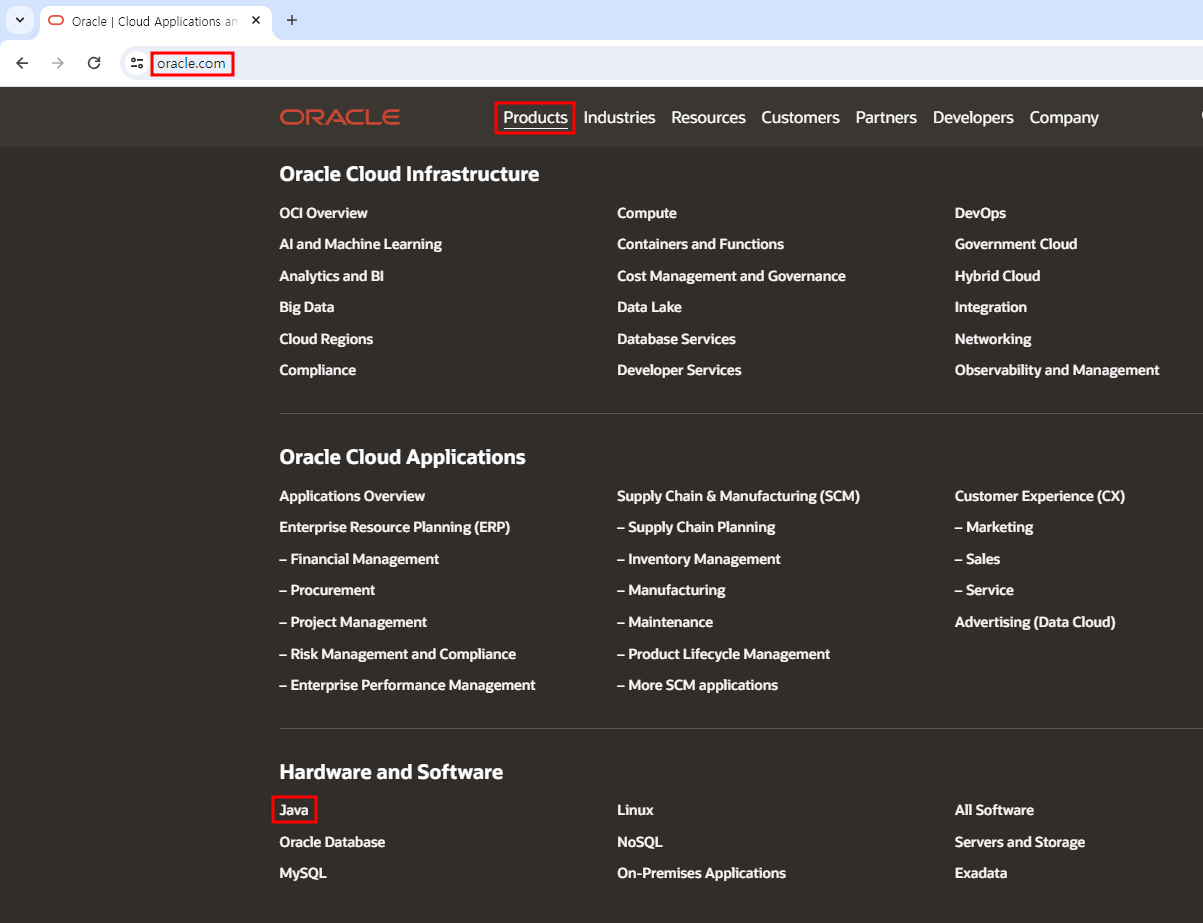Viewport: 1203px width, 923px height.
Task: Open Enterprise Performance Management
Action: (x=407, y=685)
